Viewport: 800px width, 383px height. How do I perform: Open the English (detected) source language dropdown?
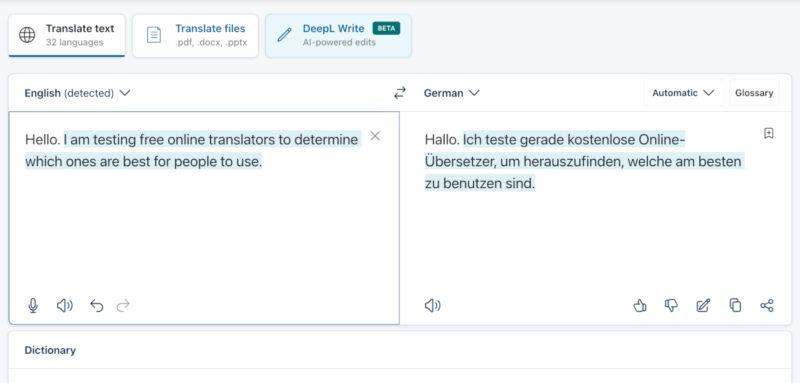point(78,93)
